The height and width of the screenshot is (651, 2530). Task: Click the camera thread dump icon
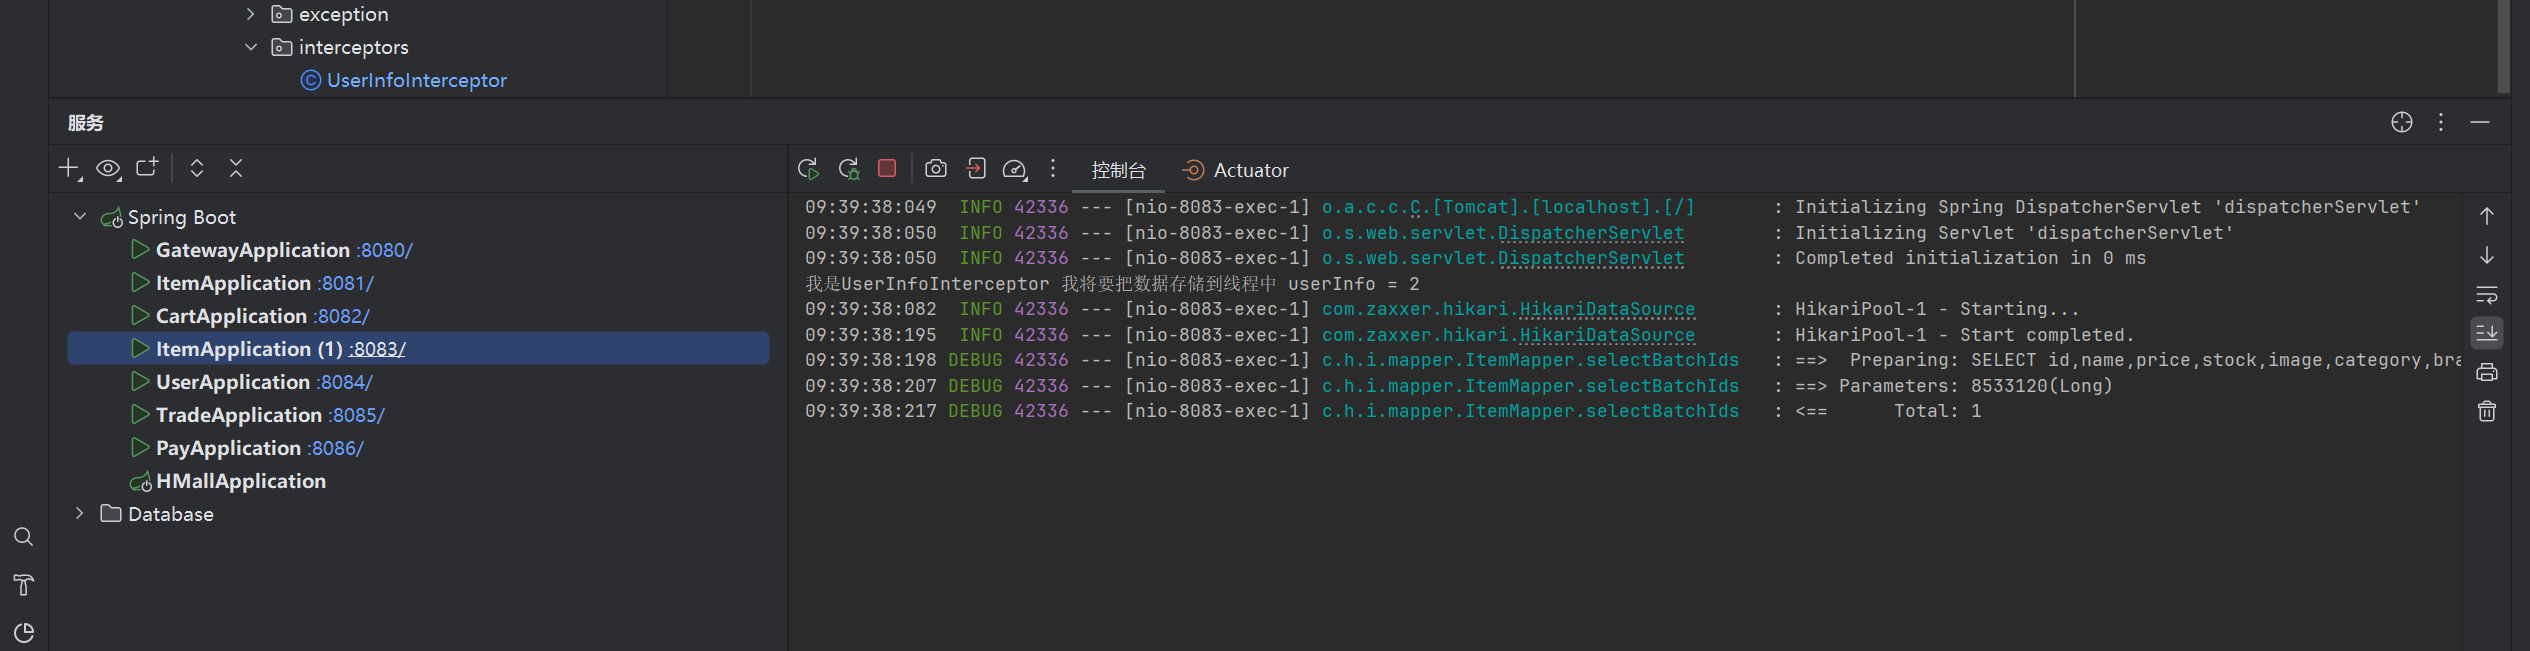point(935,169)
